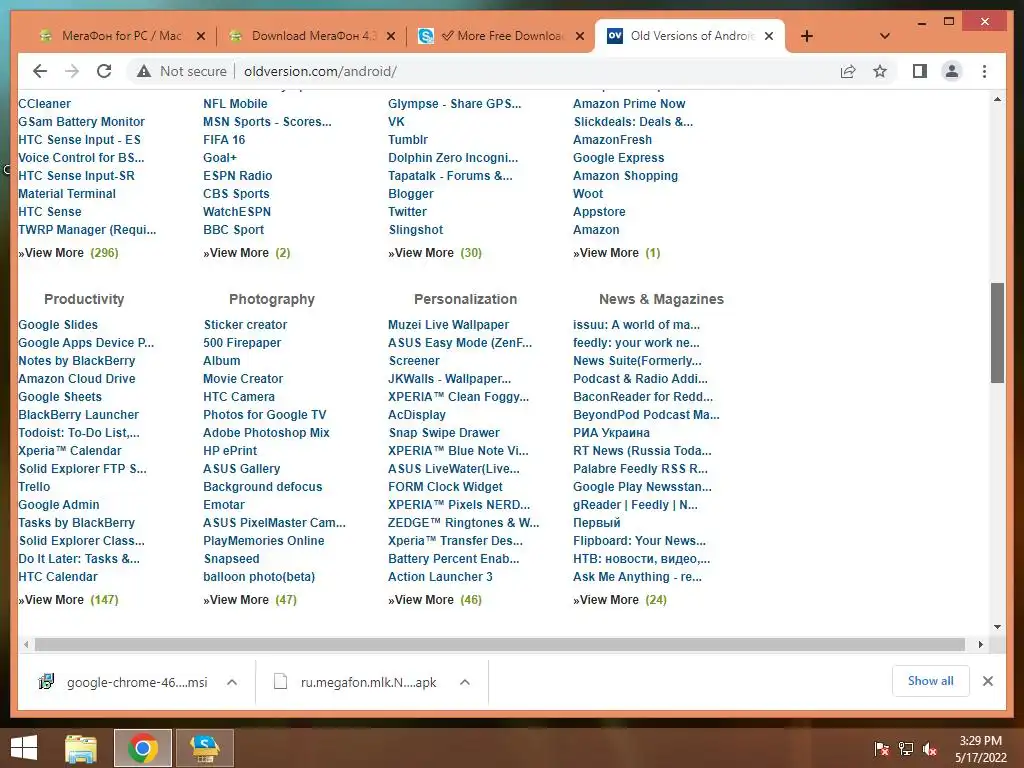Click the Chrome taskbar icon
The height and width of the screenshot is (768, 1024).
click(142, 748)
